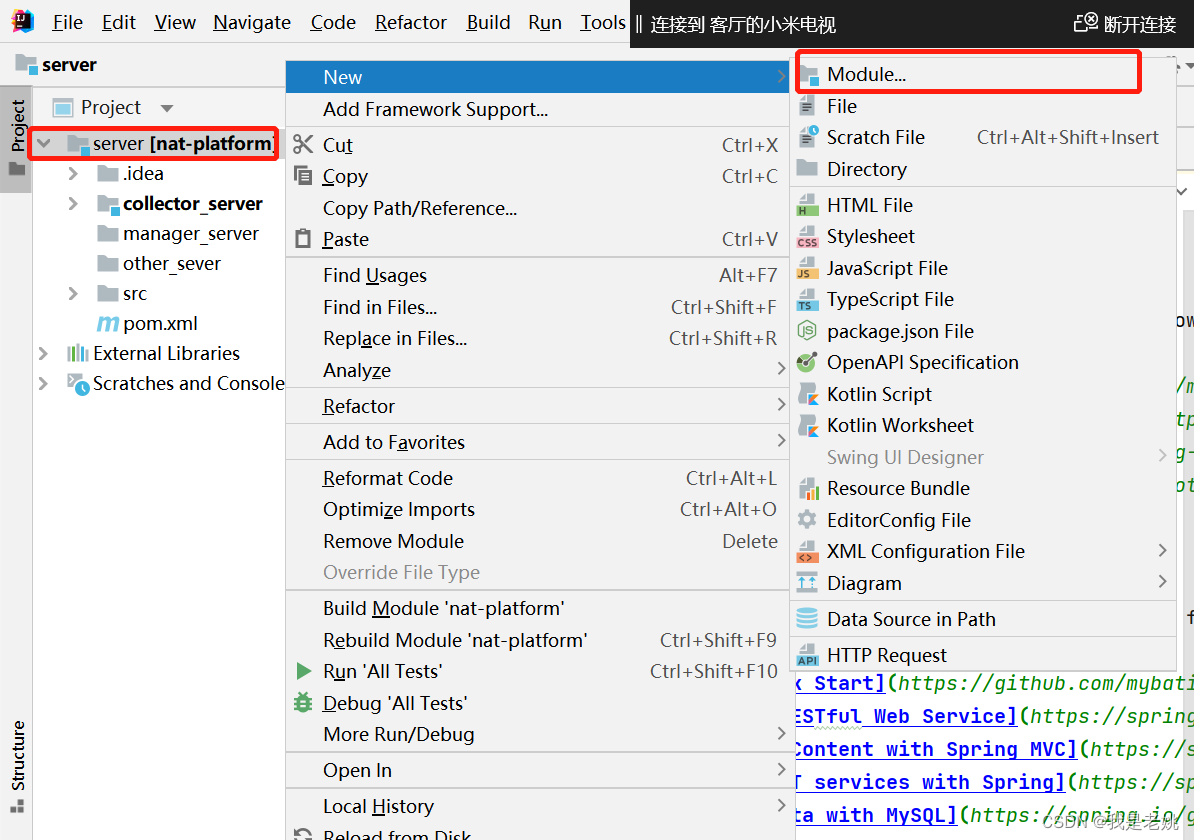Image resolution: width=1194 pixels, height=840 pixels.
Task: Open the Navigate menu
Action: point(251,22)
